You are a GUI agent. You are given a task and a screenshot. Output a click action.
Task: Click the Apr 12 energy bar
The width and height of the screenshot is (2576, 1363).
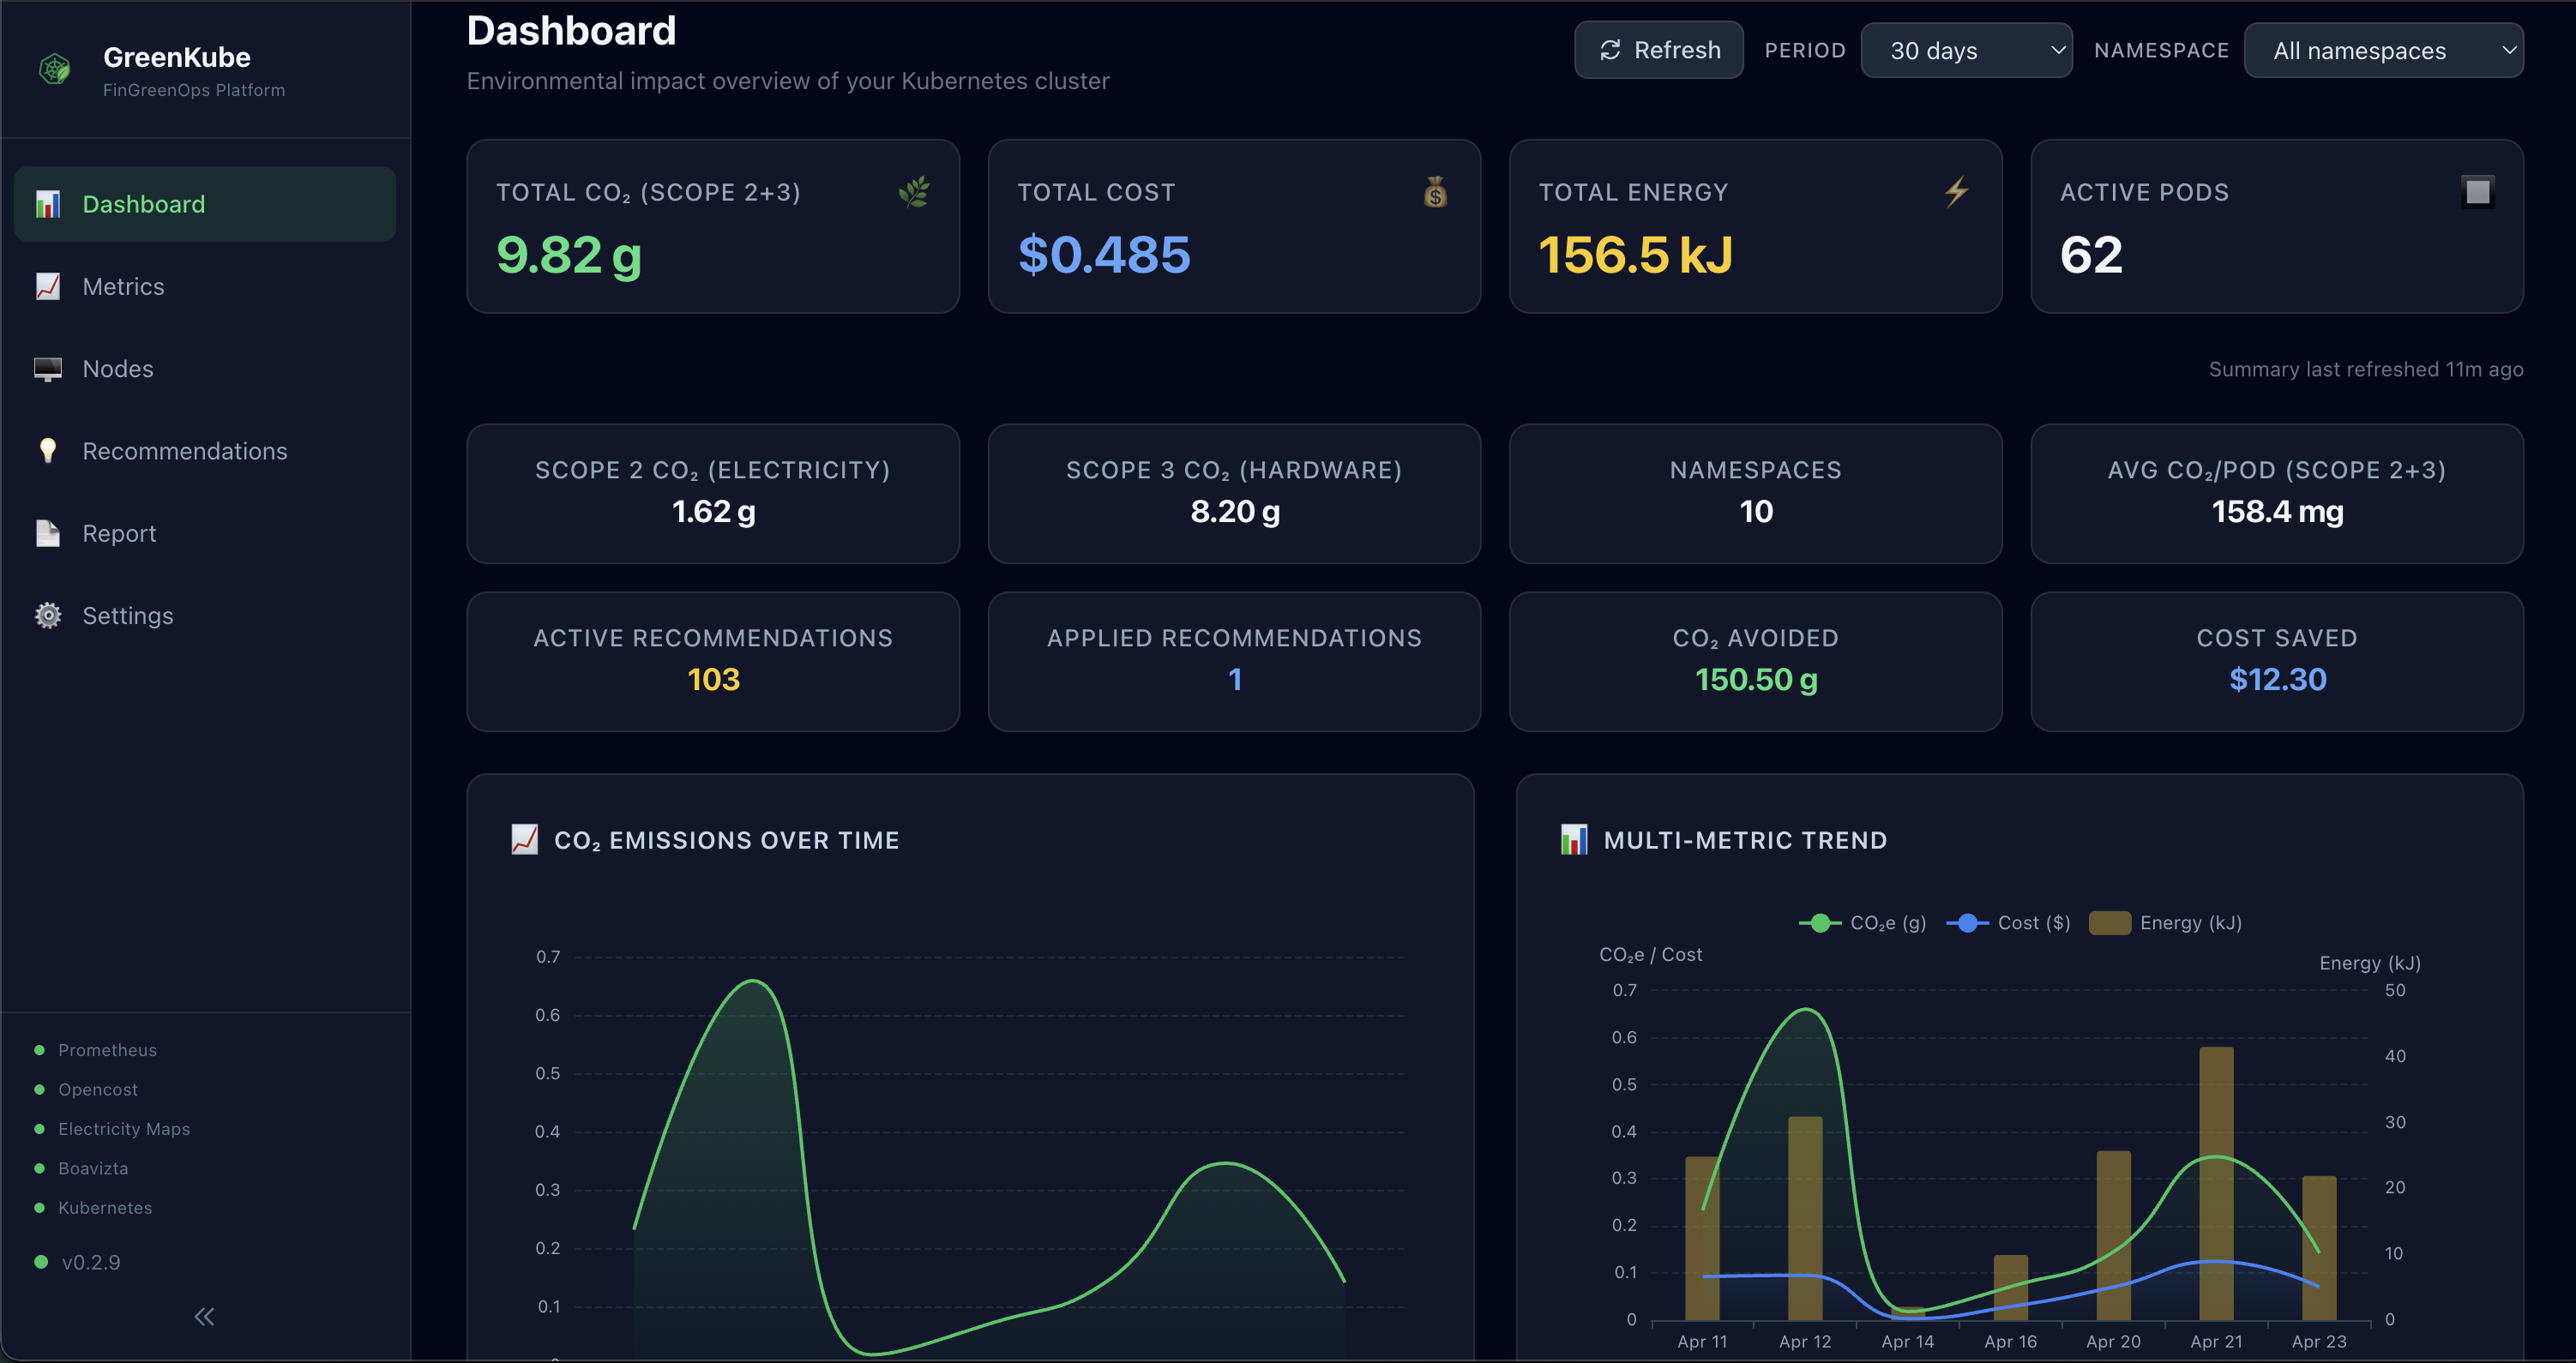click(1805, 1218)
